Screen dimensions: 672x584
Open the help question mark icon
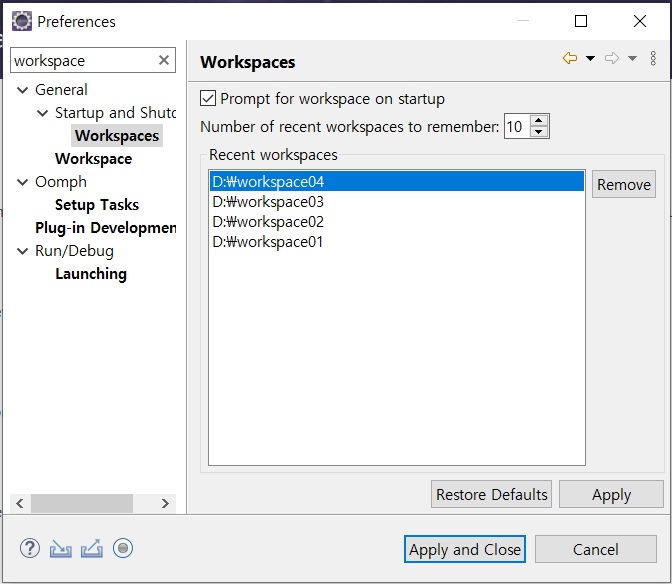pos(30,548)
